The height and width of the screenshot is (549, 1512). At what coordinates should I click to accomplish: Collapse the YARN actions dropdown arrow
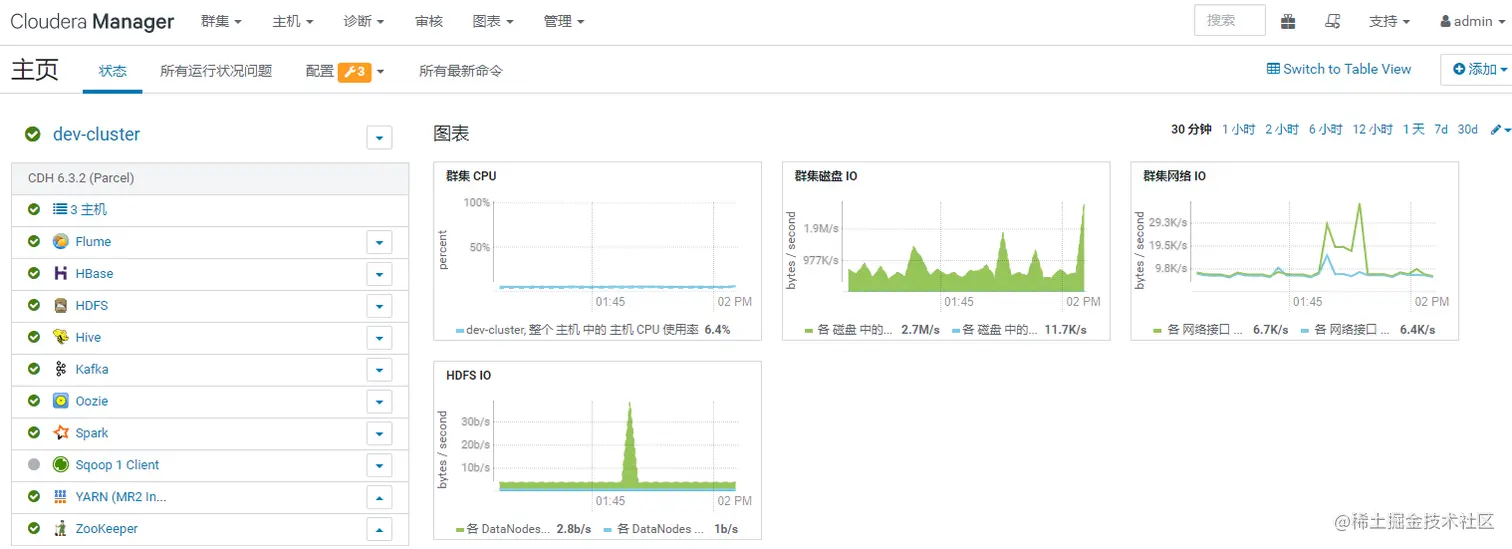379,497
